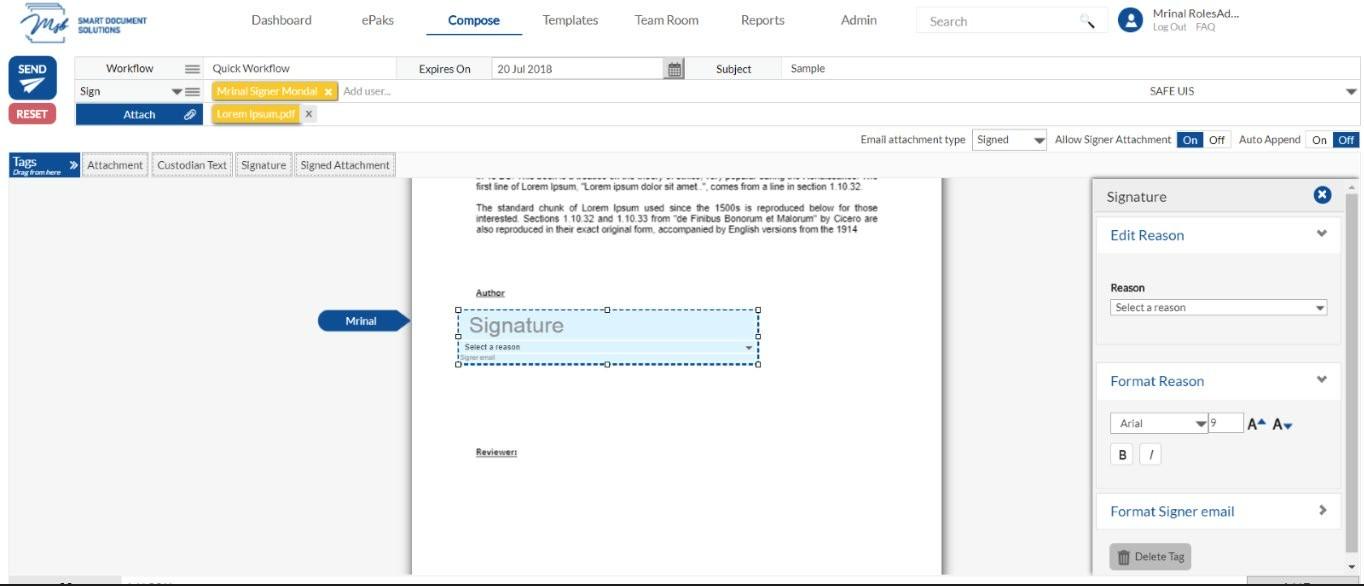Go to the ePaks tab

click(377, 20)
